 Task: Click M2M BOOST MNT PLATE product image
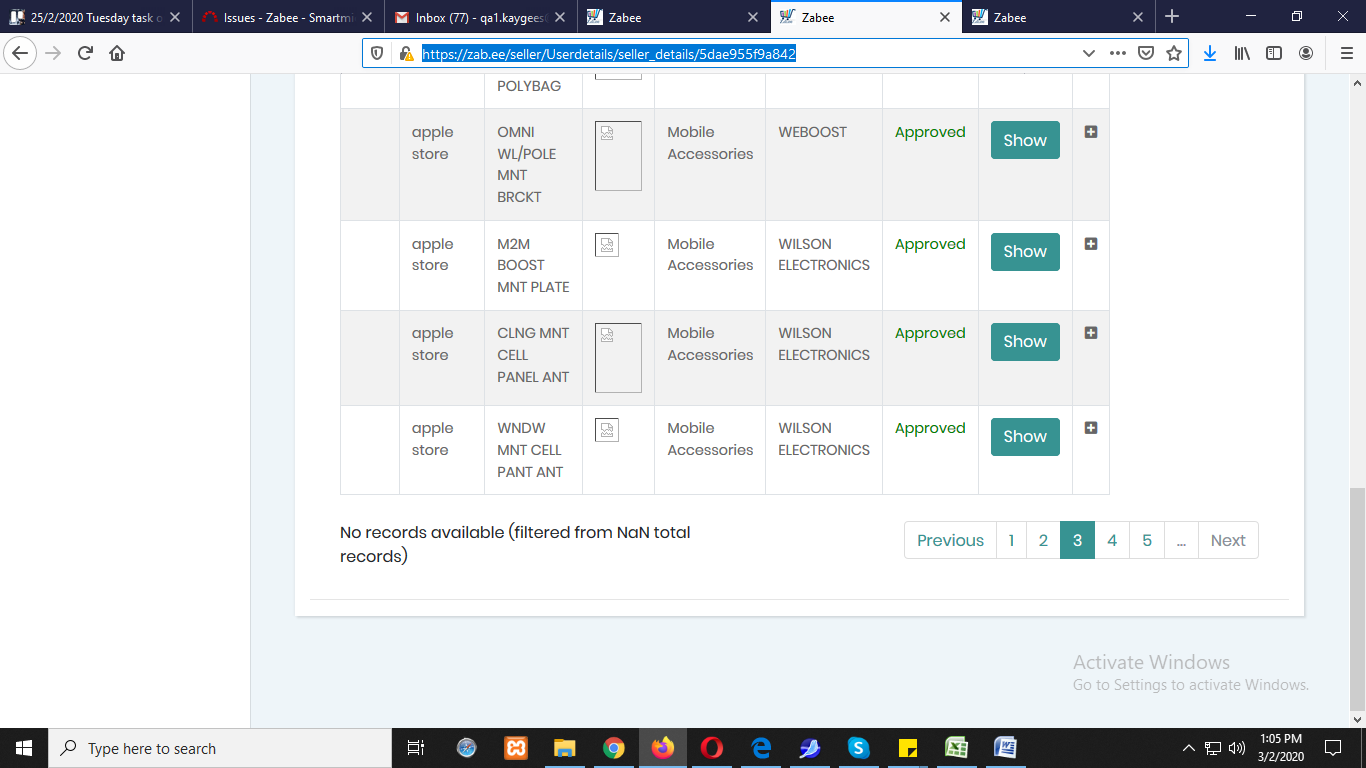coord(607,245)
